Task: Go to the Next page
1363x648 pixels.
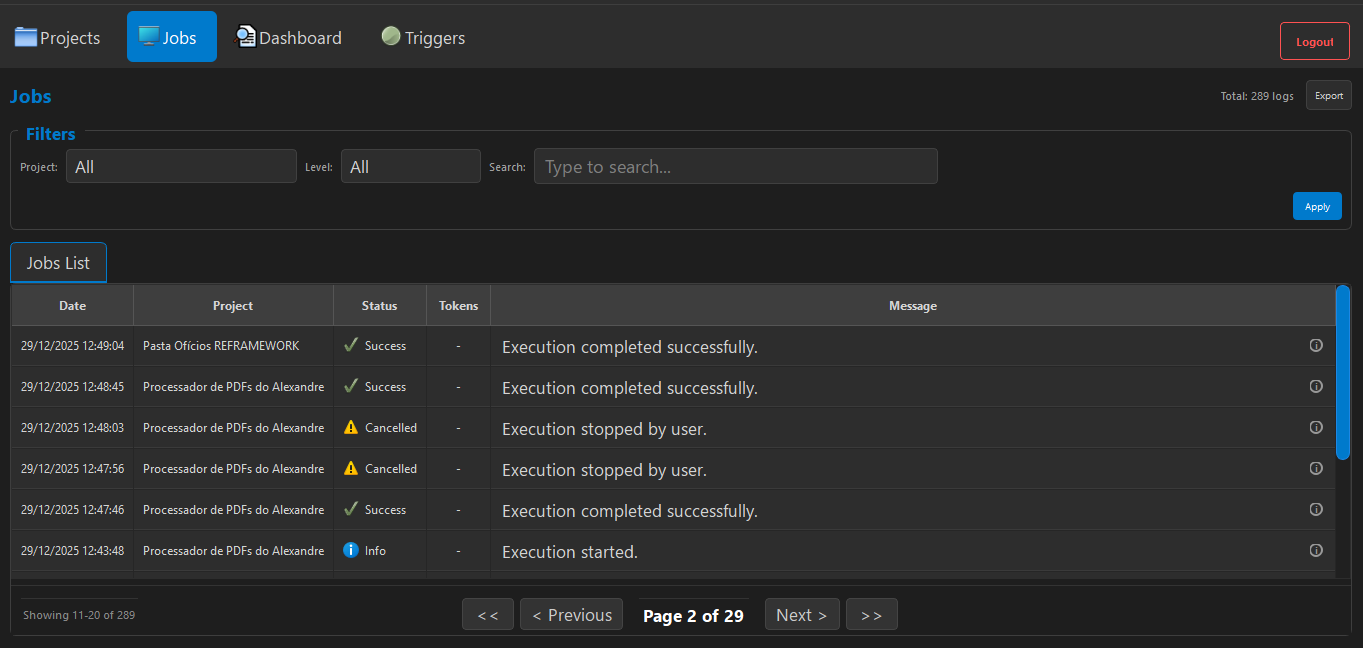Action: [801, 615]
